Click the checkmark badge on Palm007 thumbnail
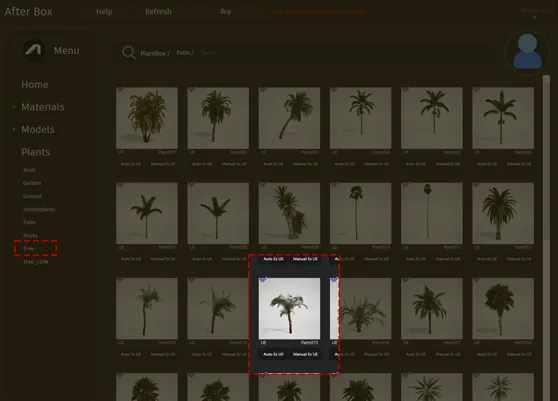The image size is (558, 401). (121, 184)
